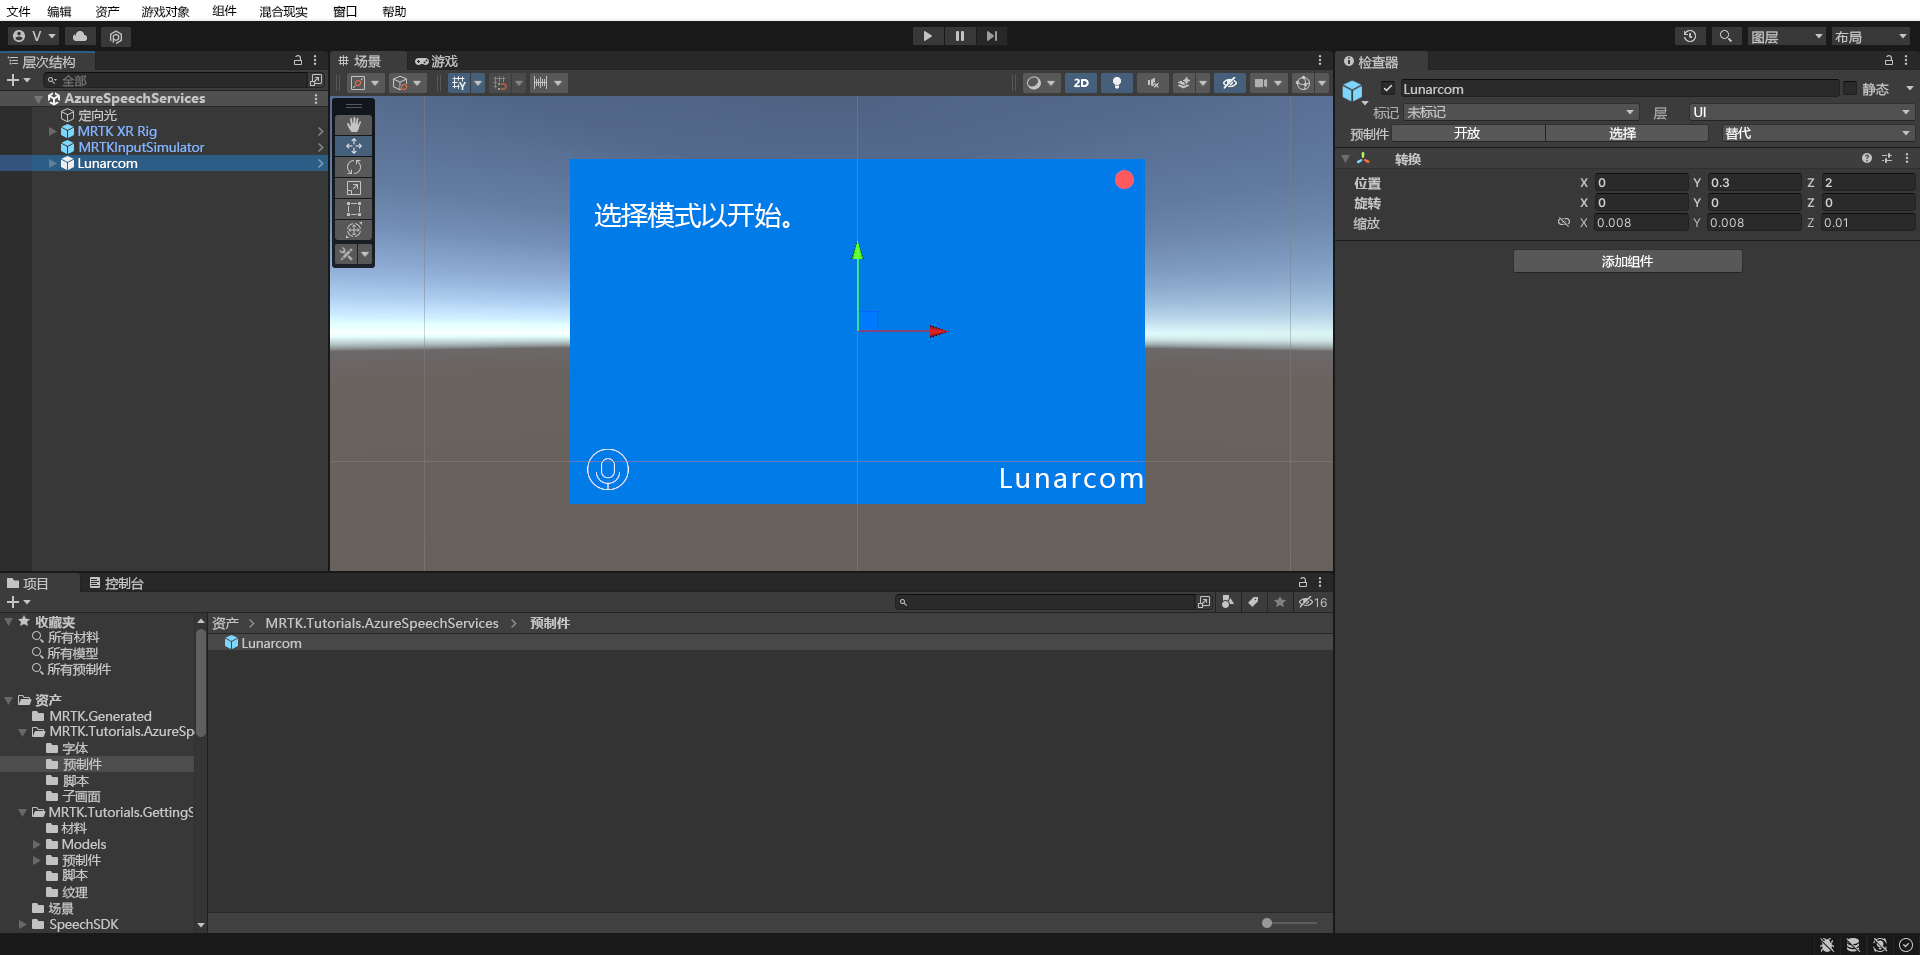
Task: Select the Rect transform tool
Action: (x=354, y=209)
